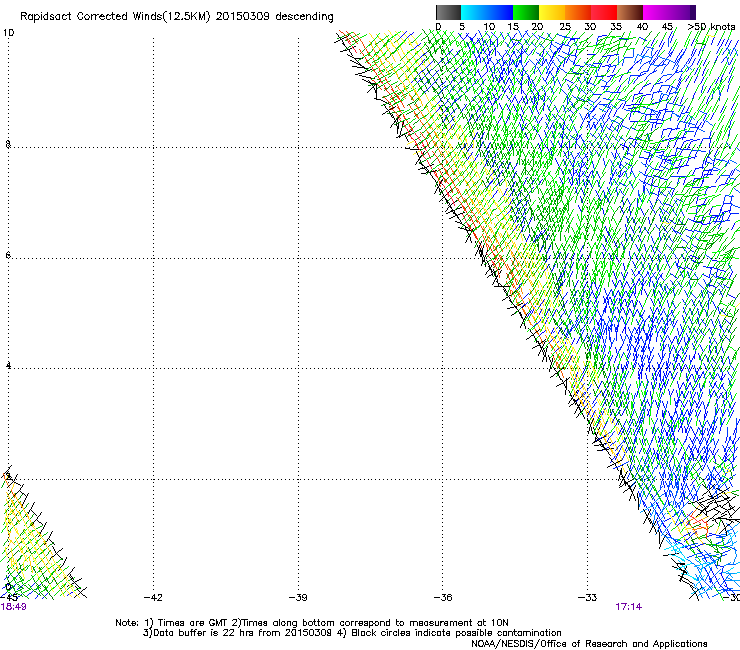The width and height of the screenshot is (740, 650).
Task: Click the green 15-20 knots legend segment
Action: click(x=526, y=12)
